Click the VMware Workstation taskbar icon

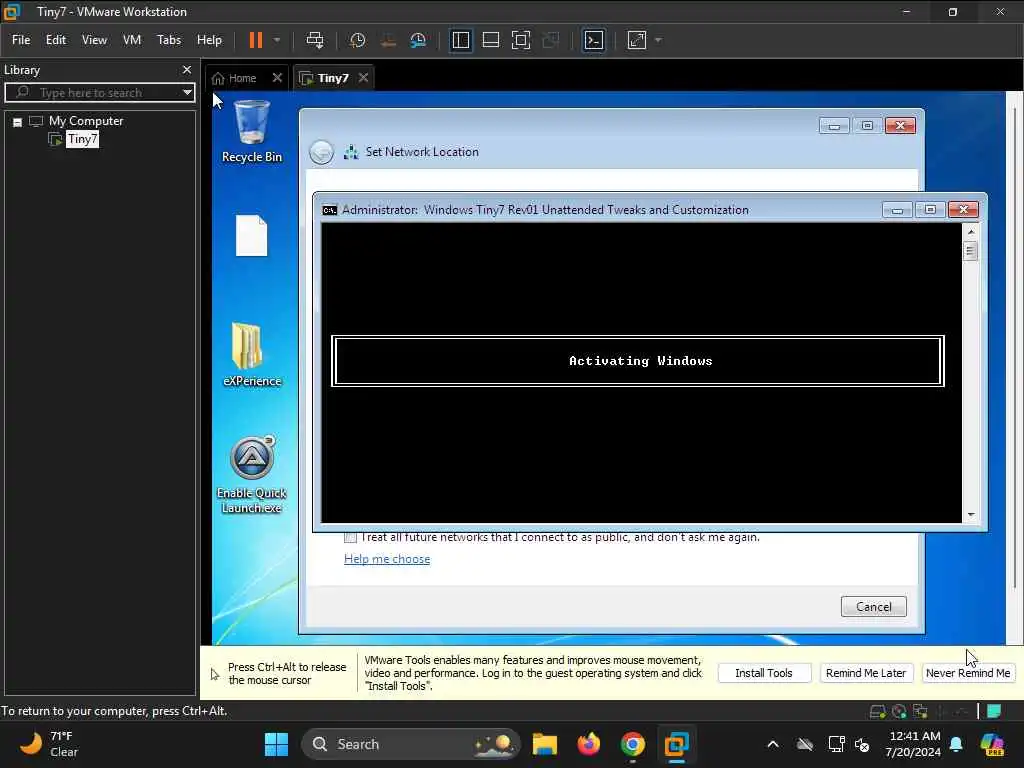coord(677,744)
